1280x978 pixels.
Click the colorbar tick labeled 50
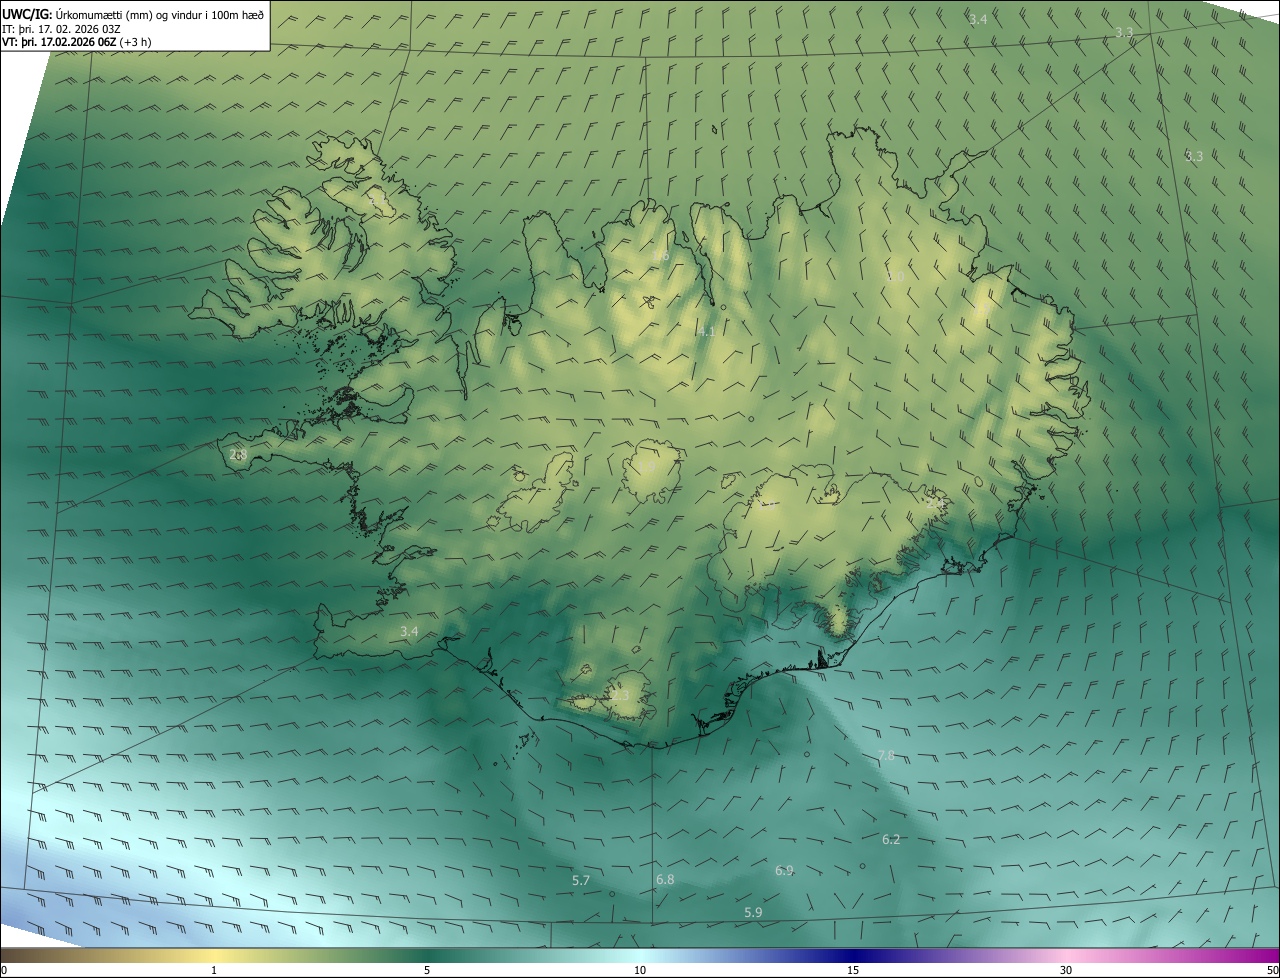coord(1272,970)
